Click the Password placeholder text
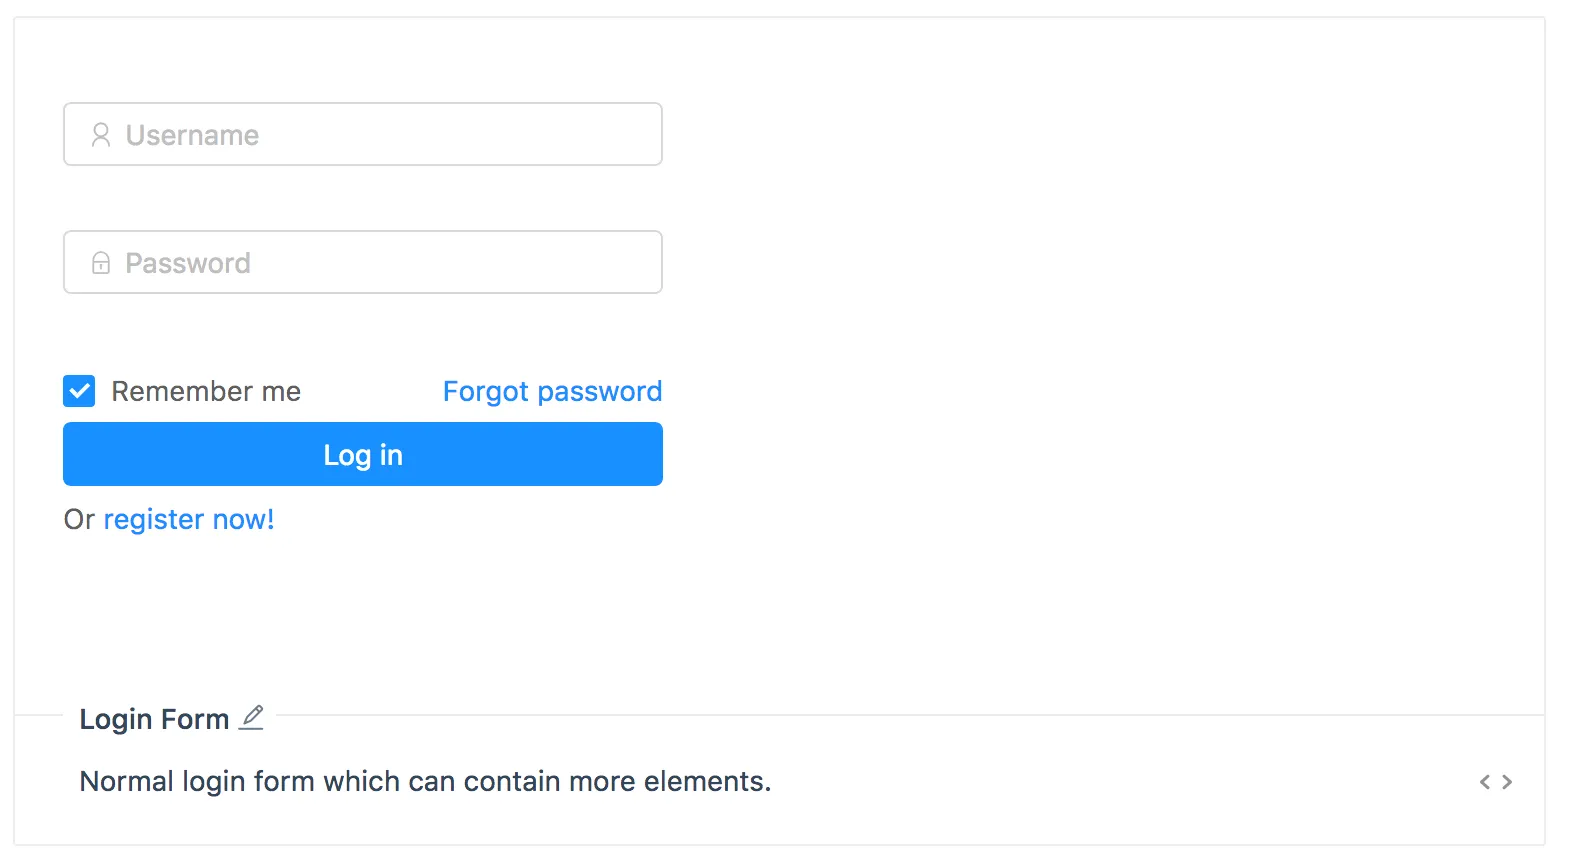Image resolution: width=1574 pixels, height=868 pixels. point(188,263)
